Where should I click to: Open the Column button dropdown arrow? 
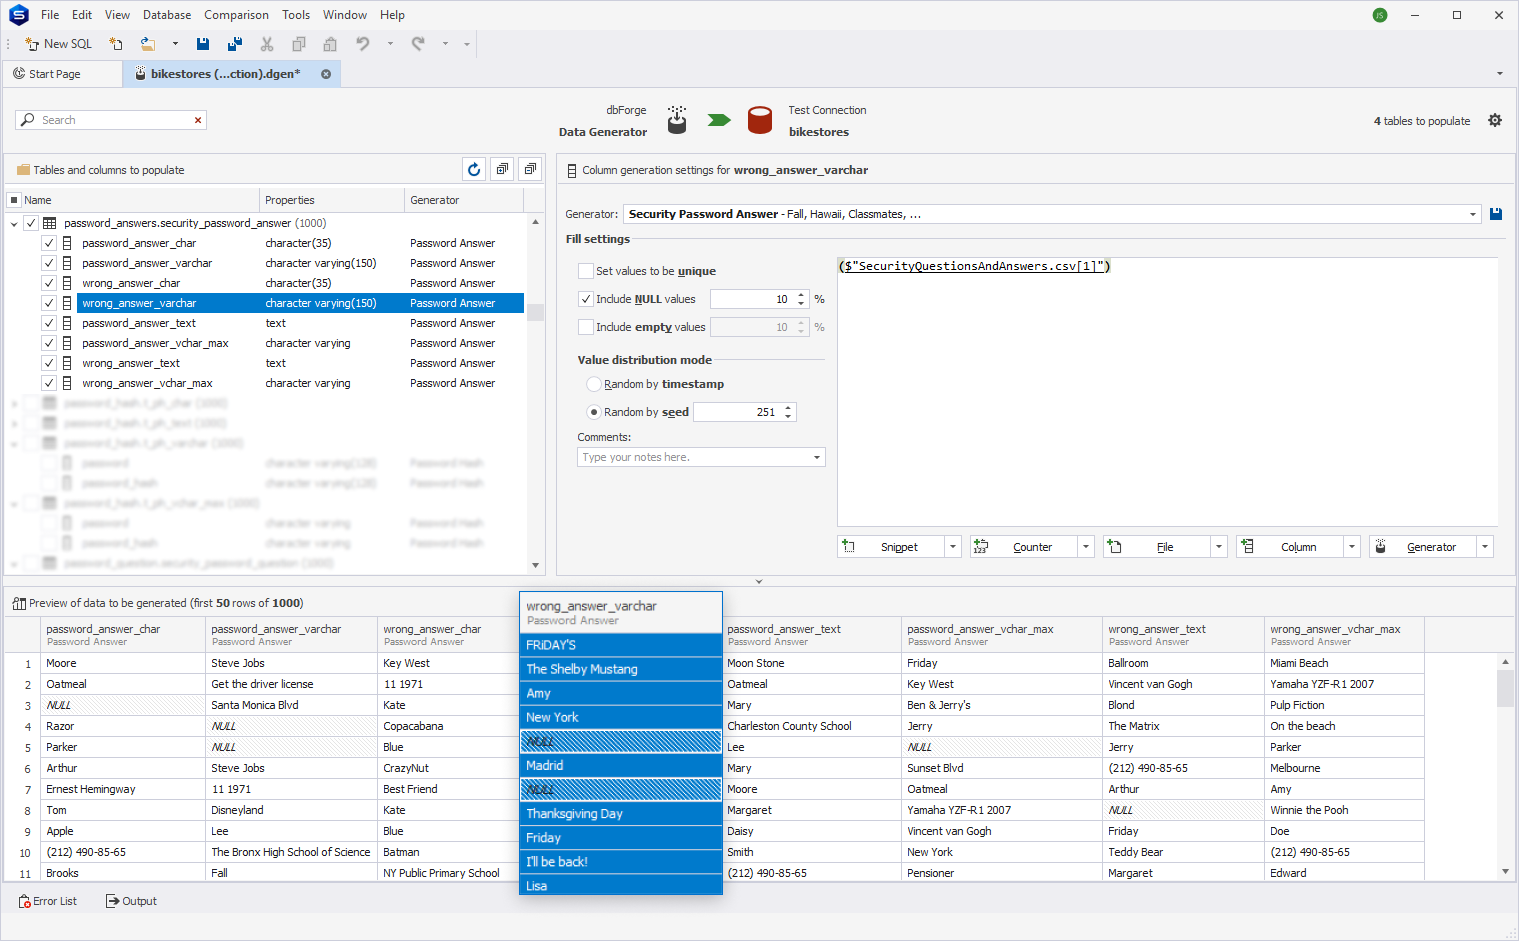(1352, 547)
